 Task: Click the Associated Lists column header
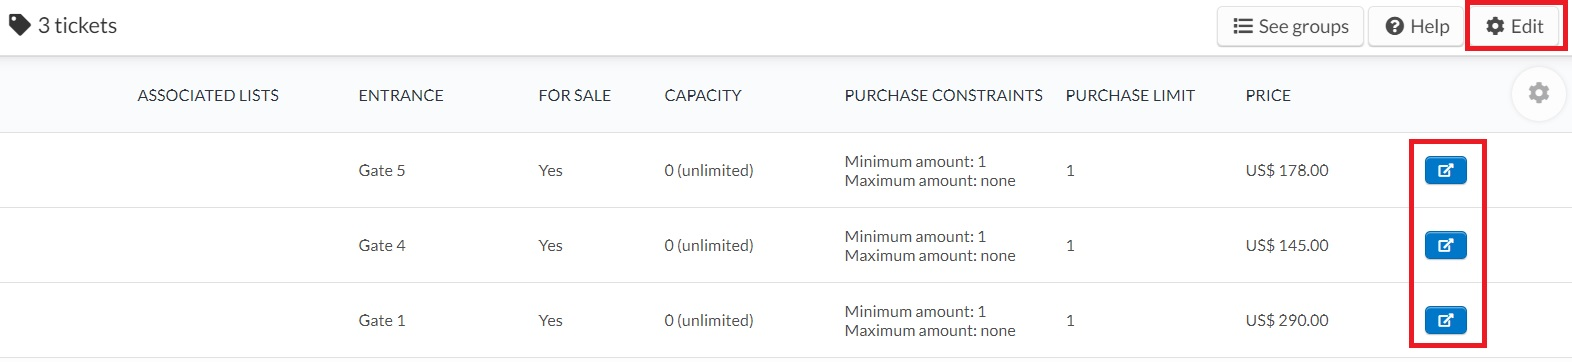(208, 95)
